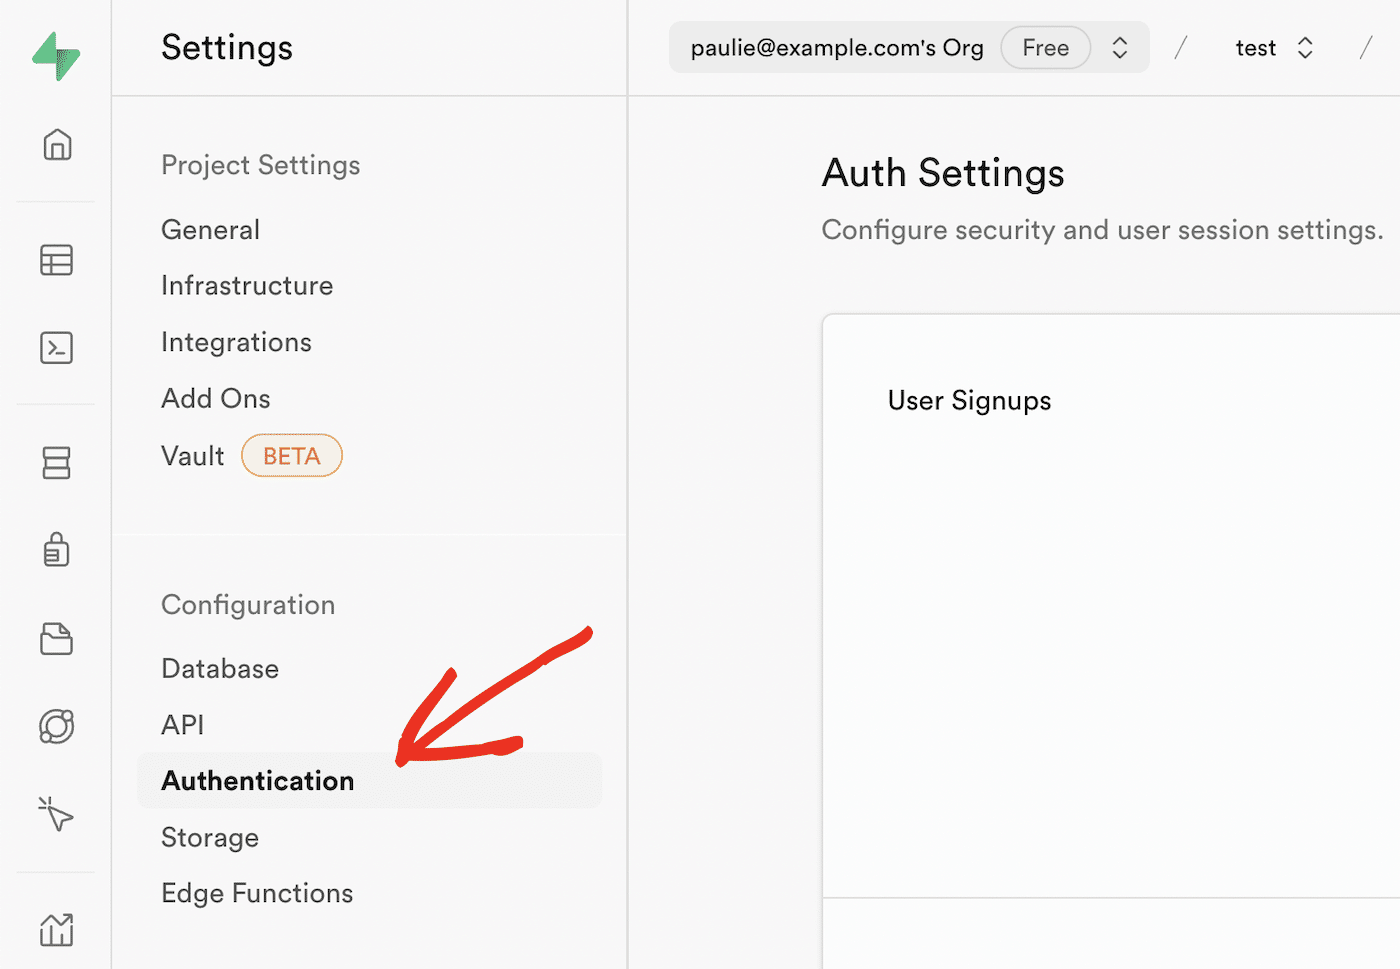Open the Home icon in the sidebar
1400x969 pixels.
point(57,144)
